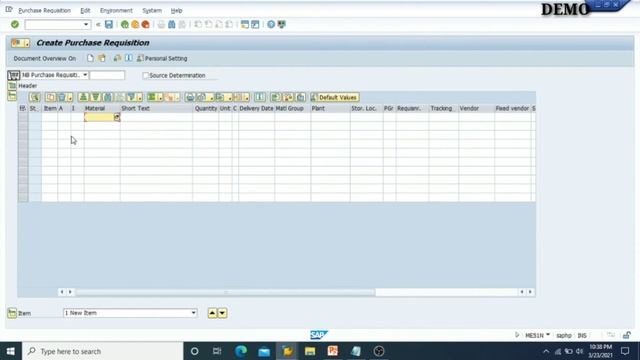Click the requisition number input field

pyautogui.click(x=107, y=75)
